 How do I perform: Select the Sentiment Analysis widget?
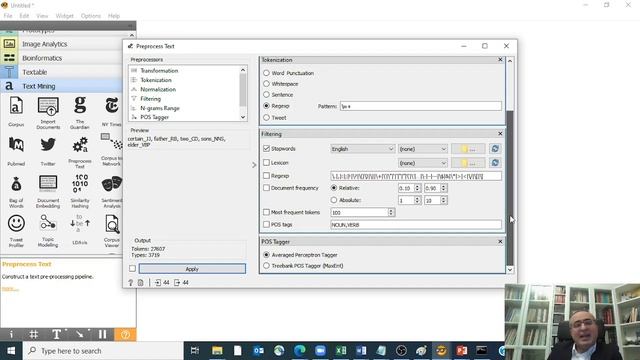tap(111, 191)
